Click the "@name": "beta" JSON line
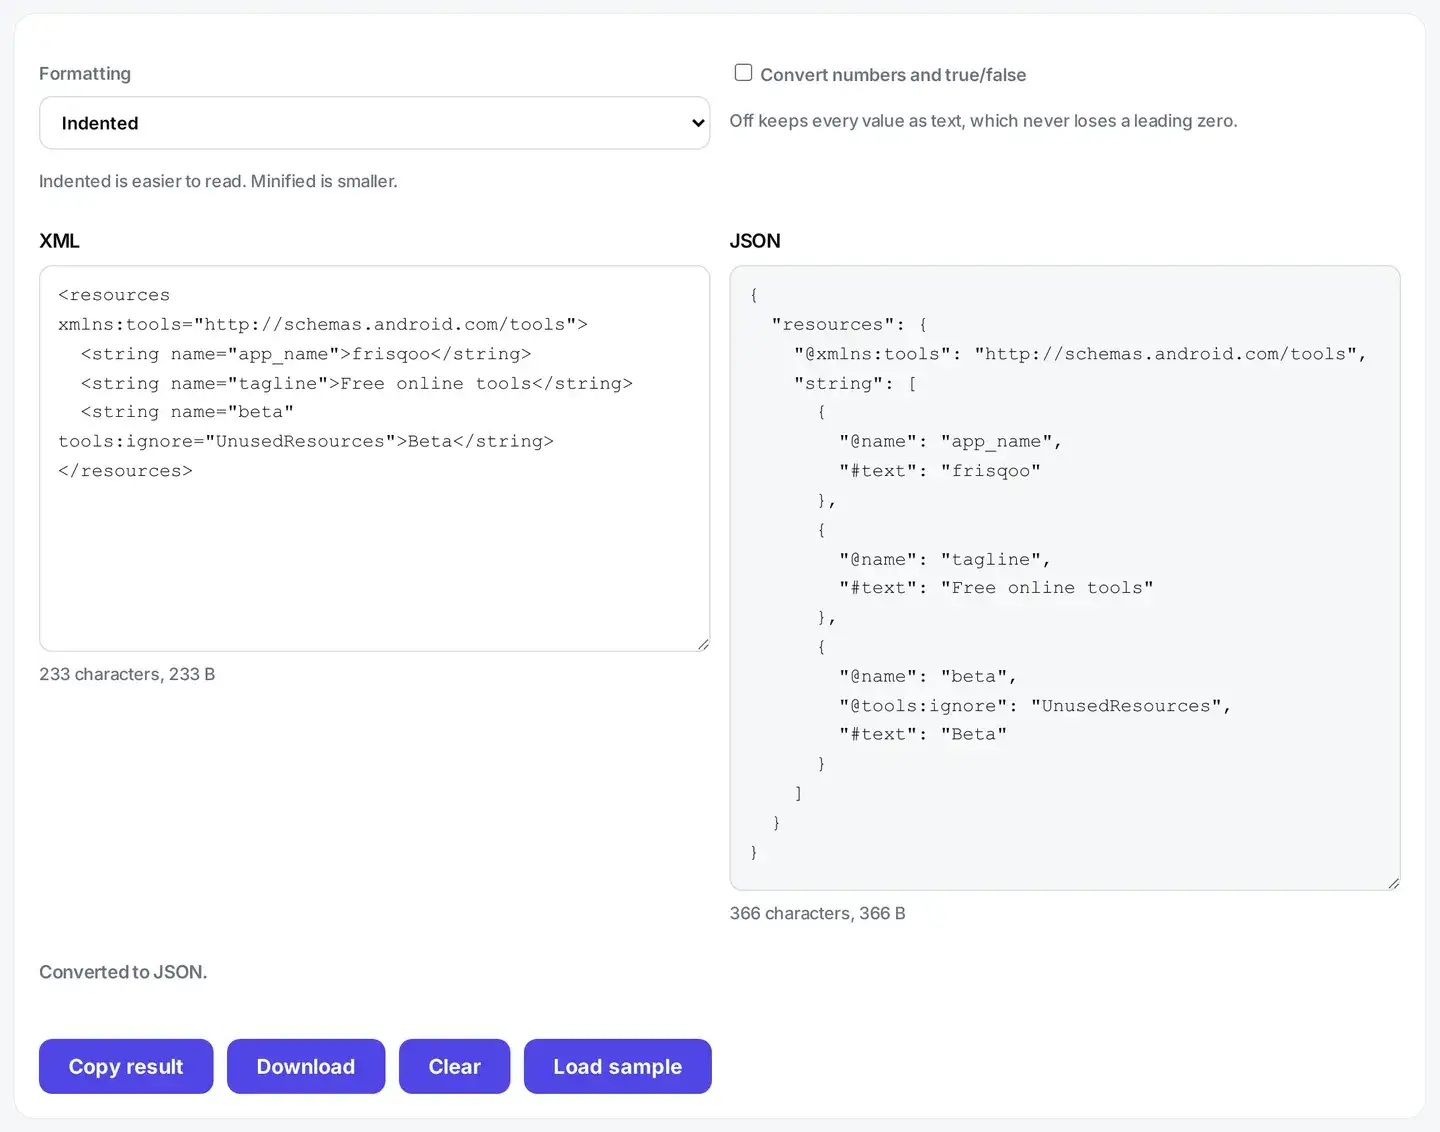 (x=928, y=677)
